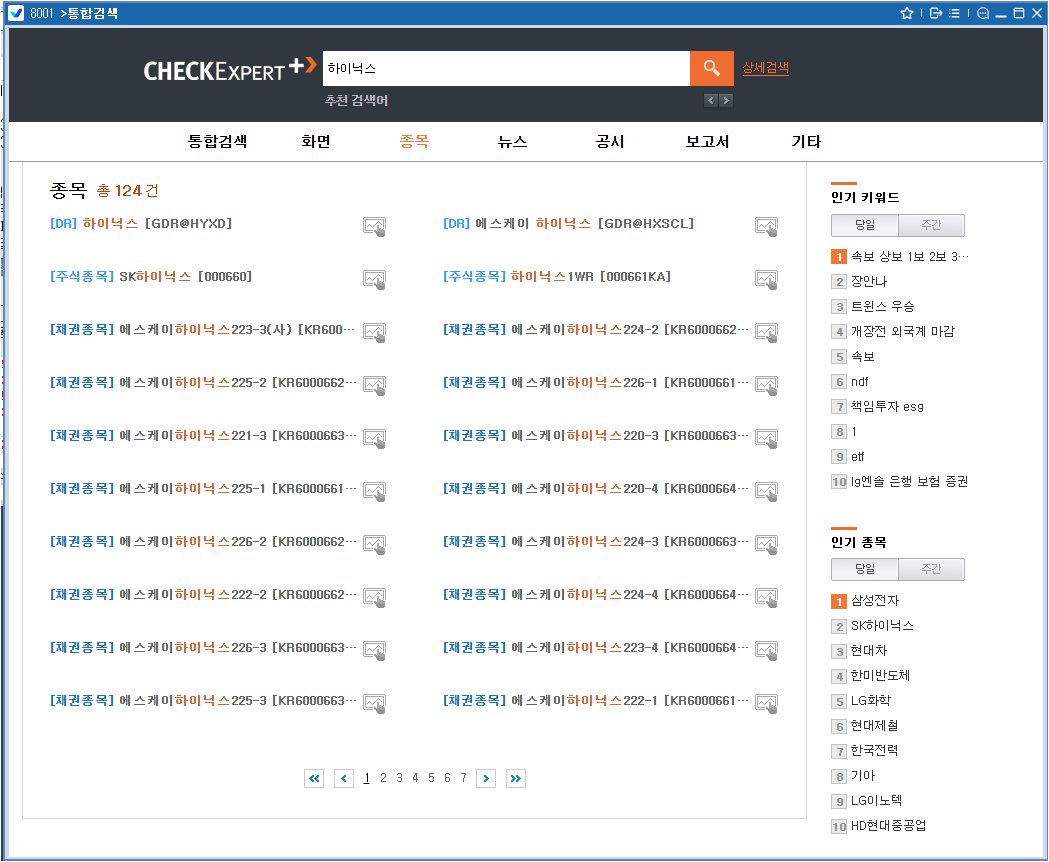Image resolution: width=1049 pixels, height=862 pixels.
Task: Advance to next page with single arrow
Action: point(486,778)
